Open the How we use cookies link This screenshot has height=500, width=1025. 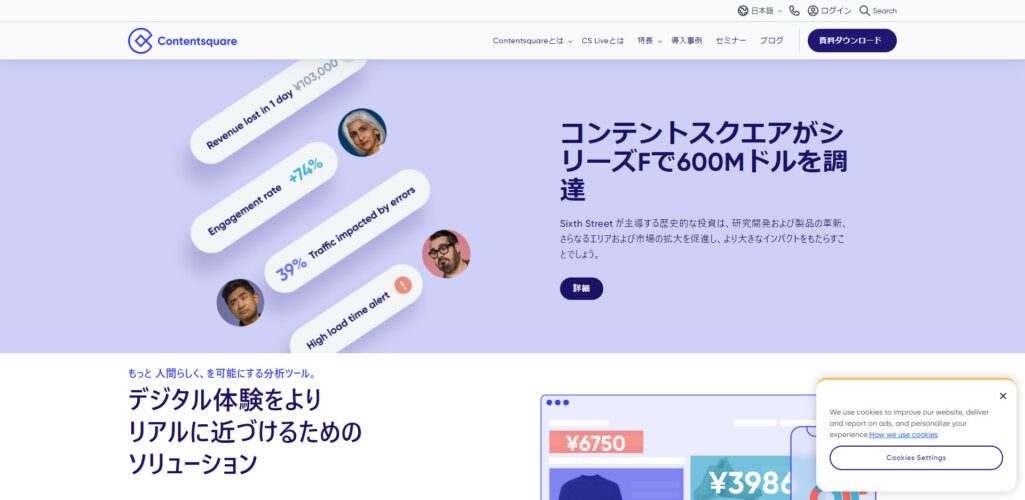903,435
